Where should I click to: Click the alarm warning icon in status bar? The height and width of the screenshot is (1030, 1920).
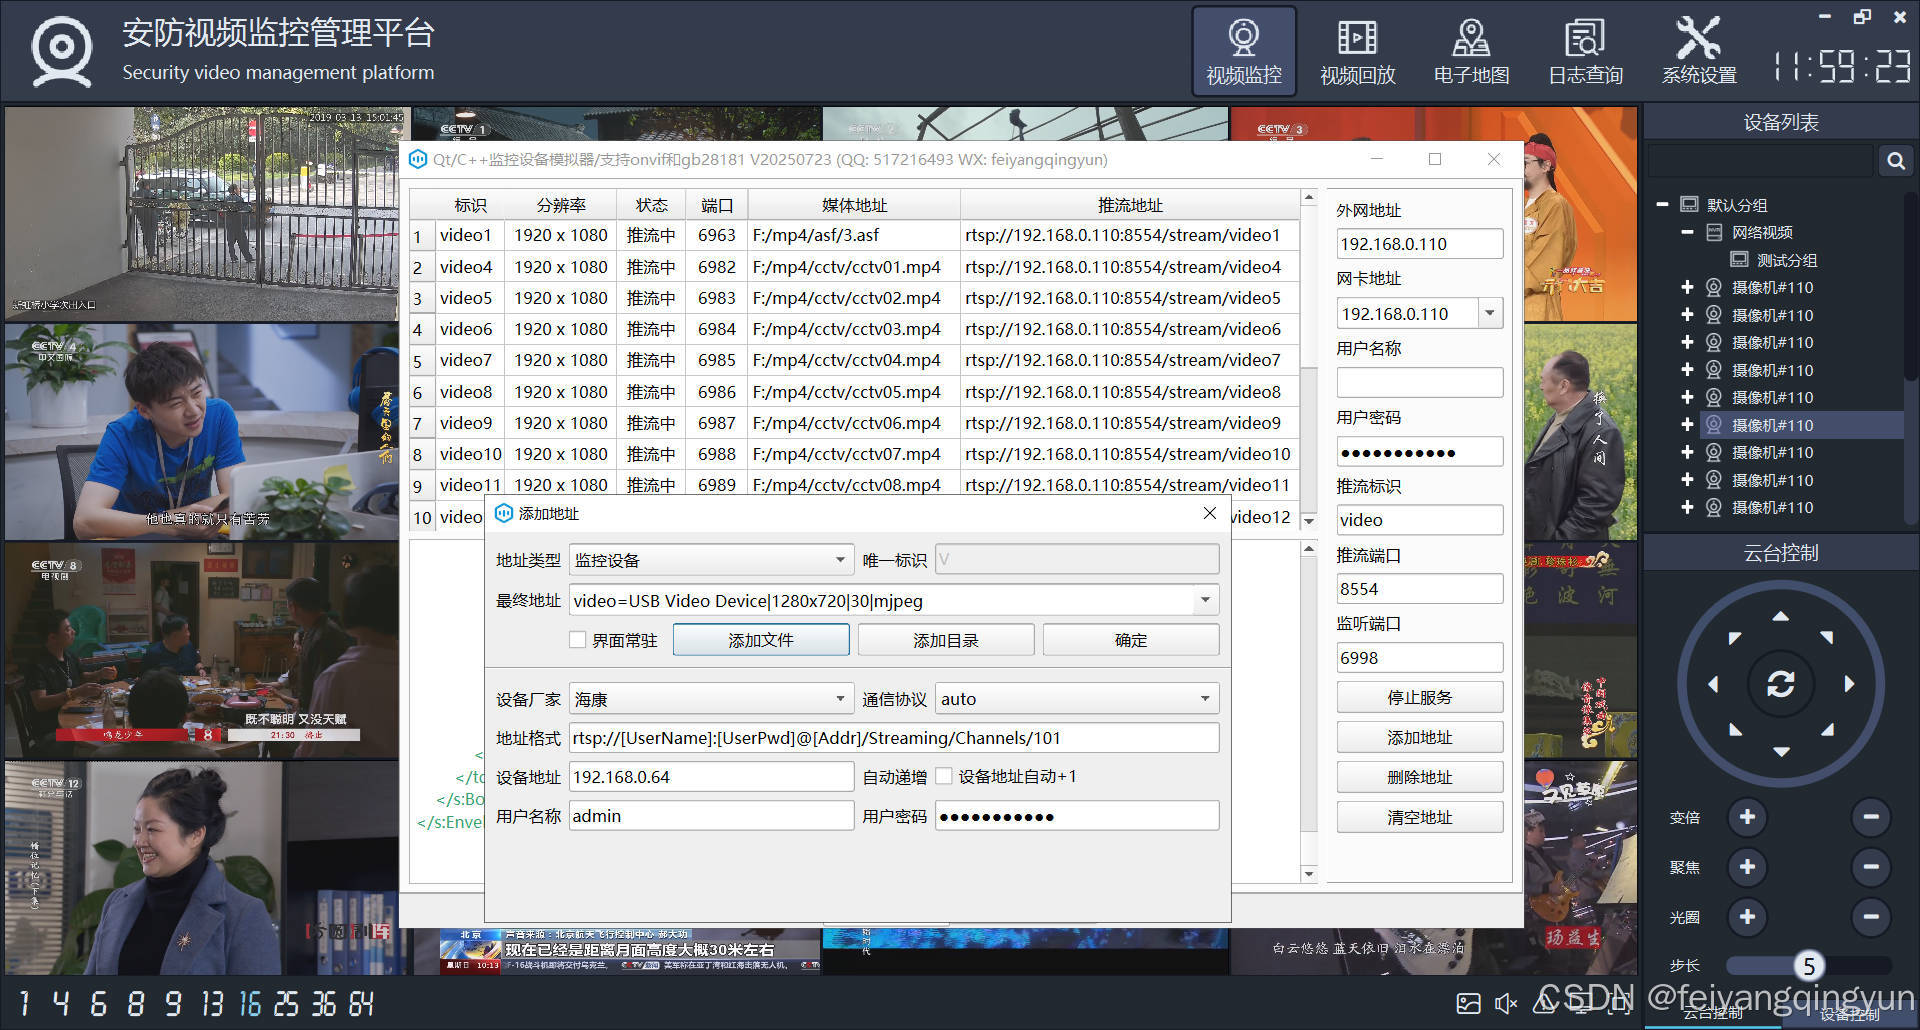[1545, 1004]
